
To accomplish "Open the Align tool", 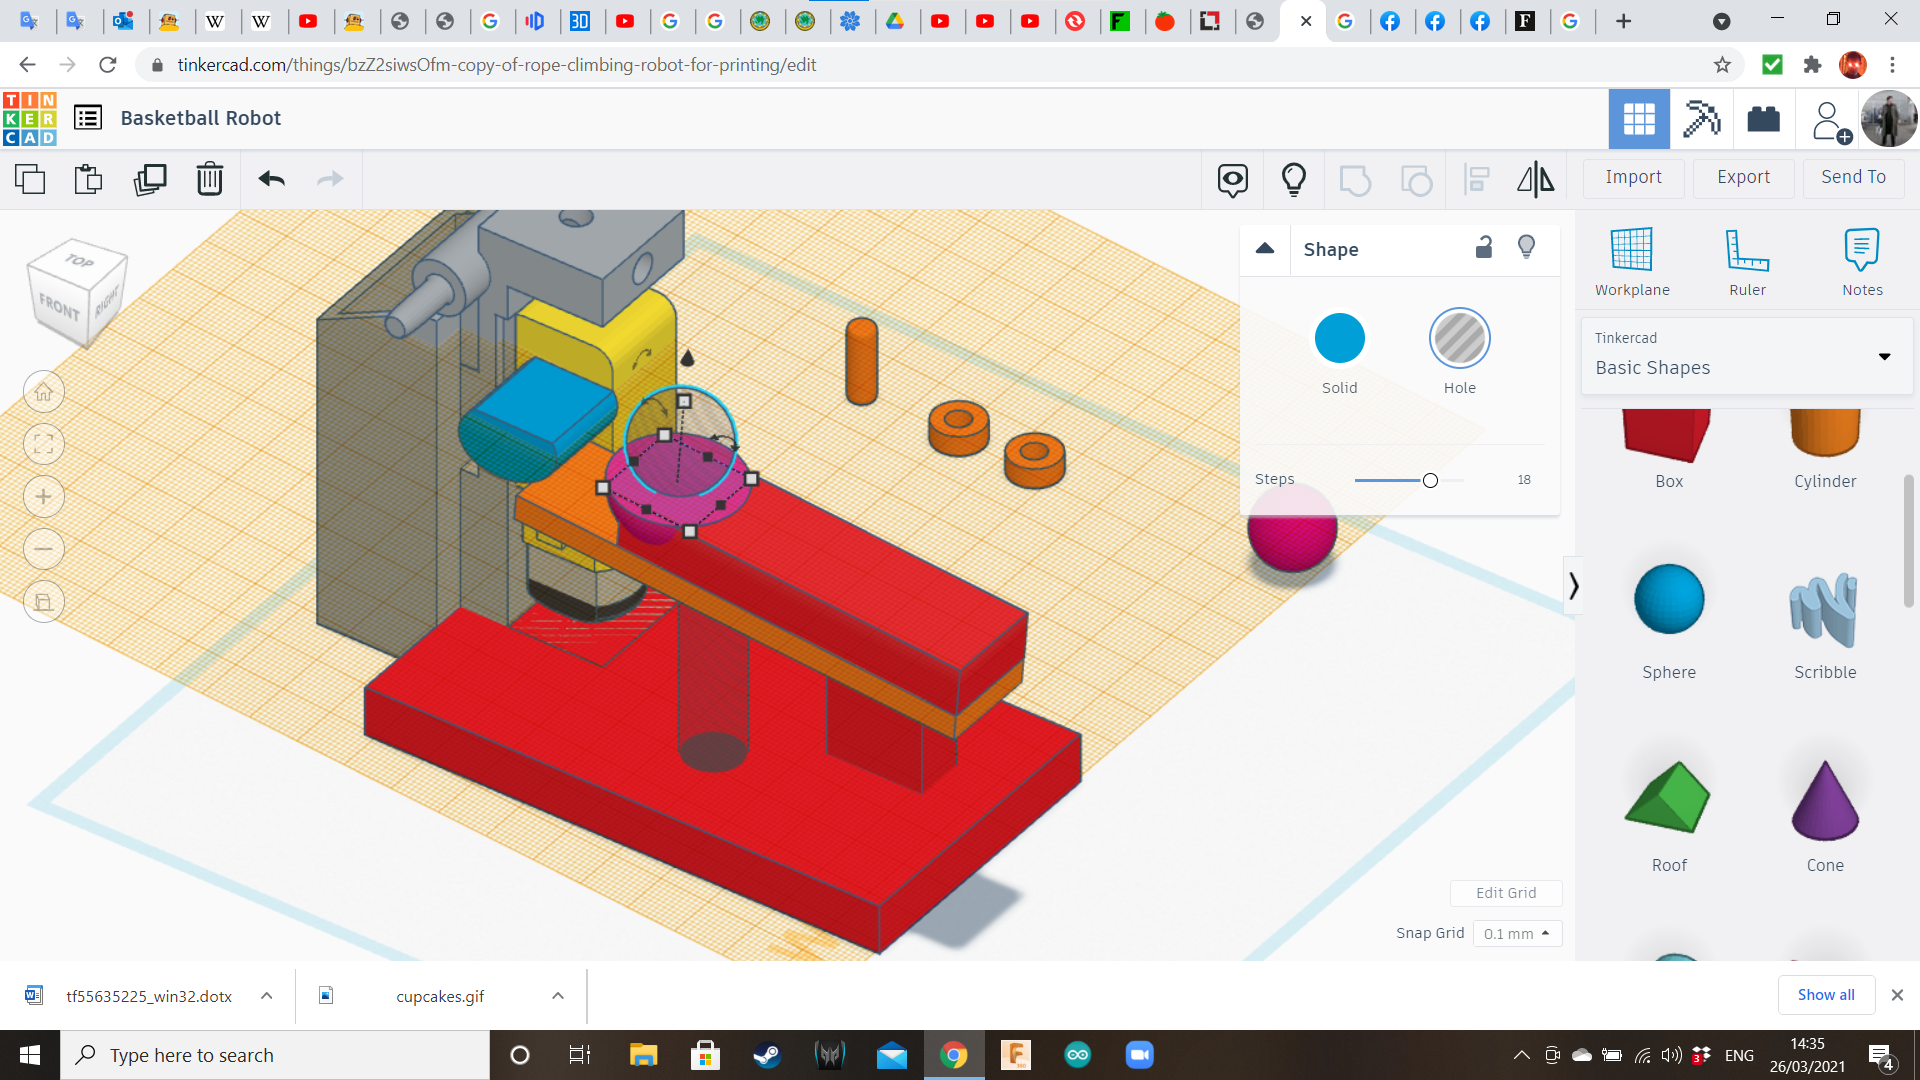I will 1476,179.
